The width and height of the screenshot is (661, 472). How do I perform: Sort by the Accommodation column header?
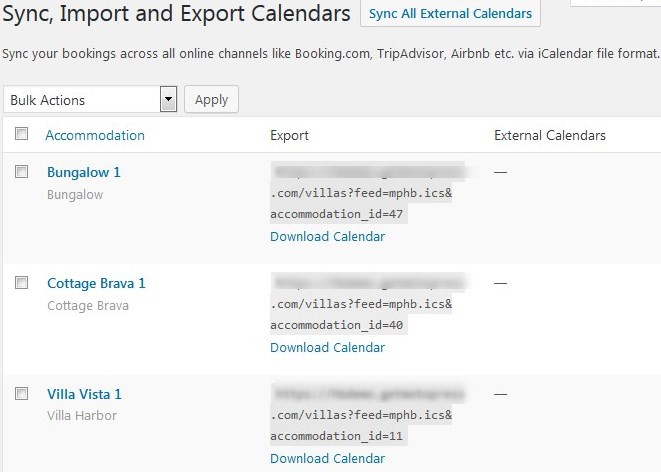pyautogui.click(x=95, y=135)
